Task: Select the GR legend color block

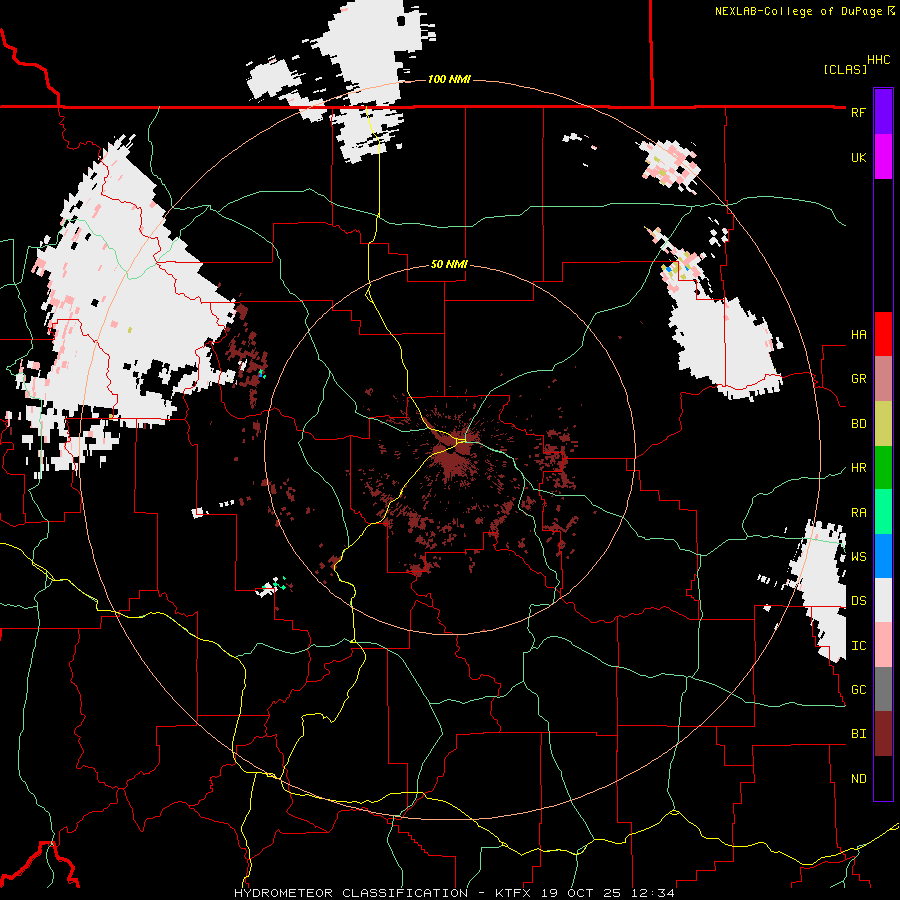Action: pos(883,378)
